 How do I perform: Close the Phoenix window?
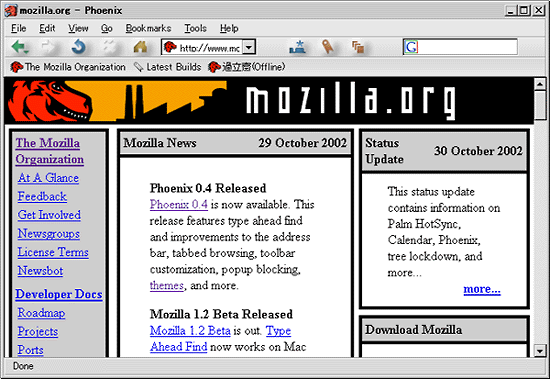[539, 11]
